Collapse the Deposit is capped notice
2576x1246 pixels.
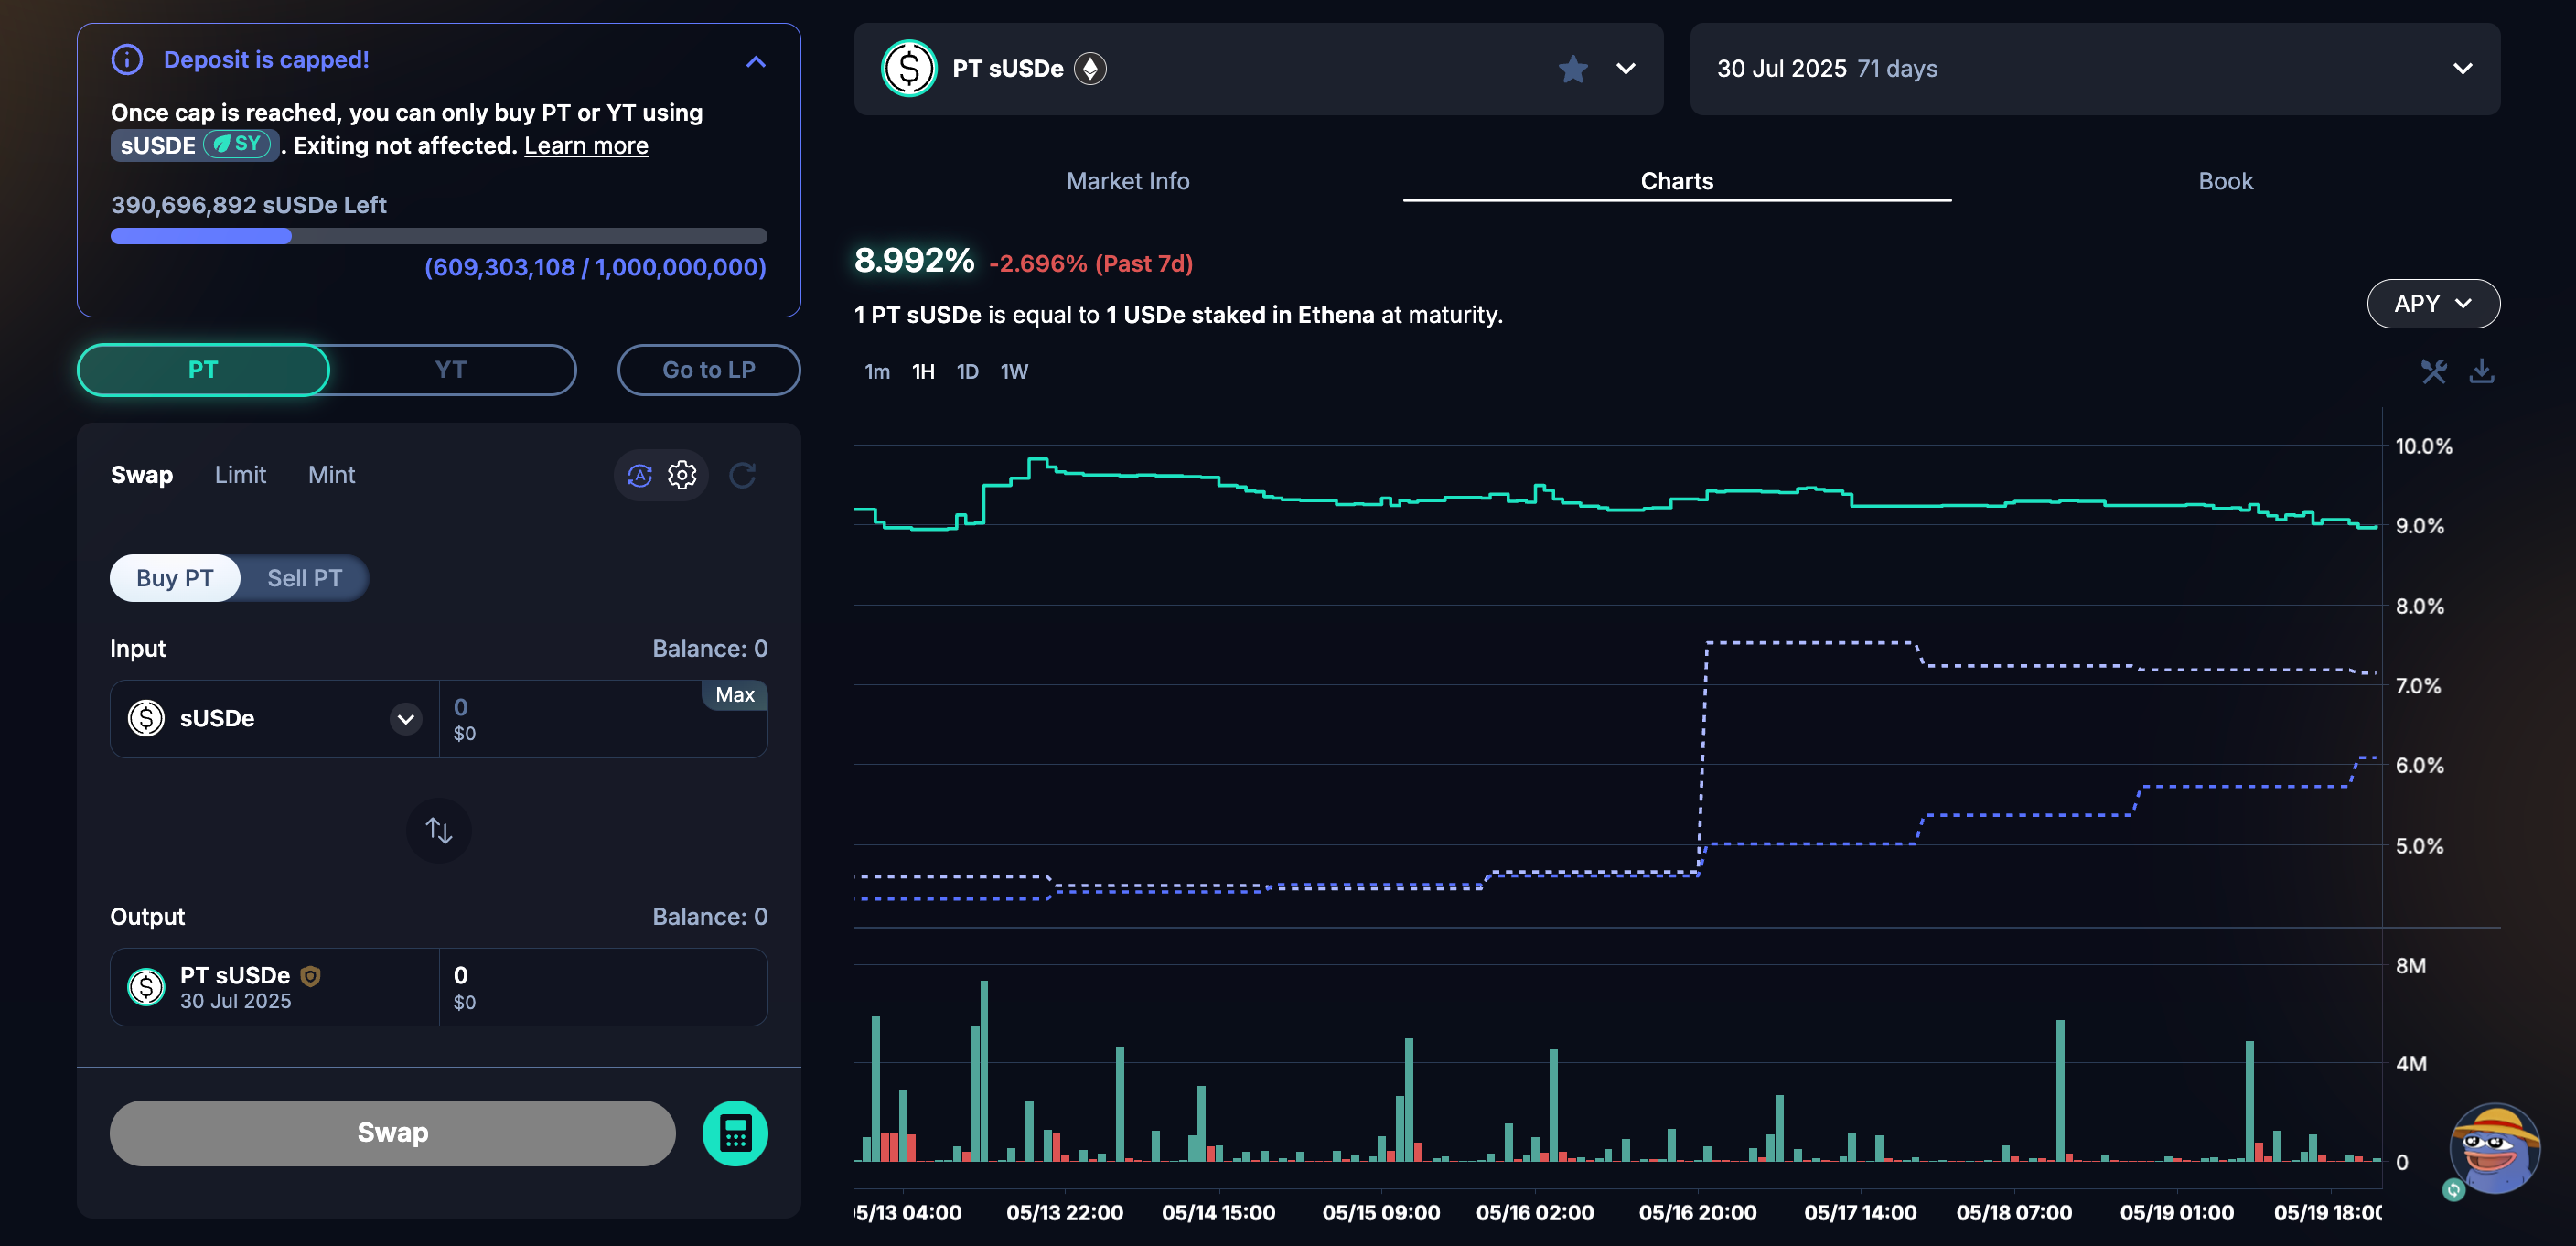pos(756,62)
